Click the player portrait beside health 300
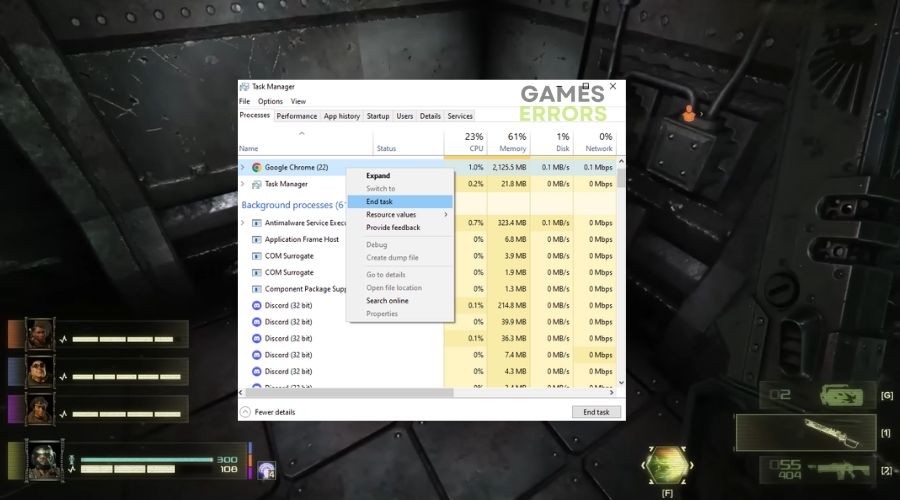 44,460
